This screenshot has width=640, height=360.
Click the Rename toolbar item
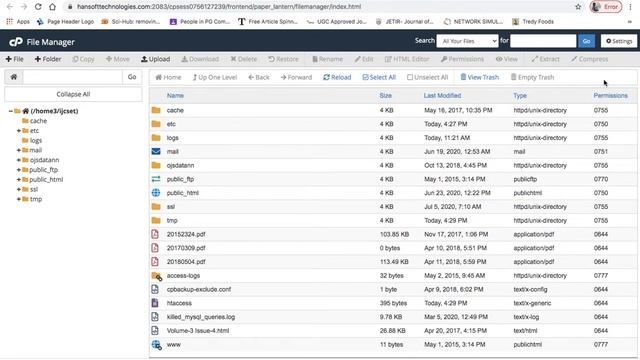click(x=328, y=59)
